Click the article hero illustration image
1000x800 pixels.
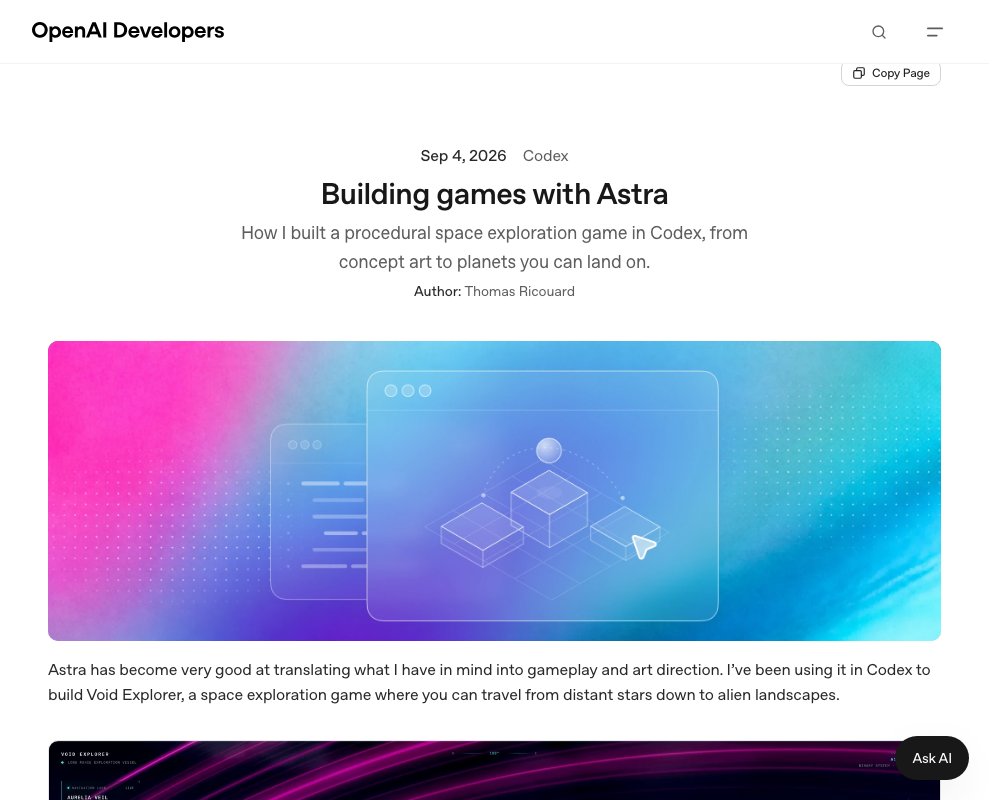point(494,491)
